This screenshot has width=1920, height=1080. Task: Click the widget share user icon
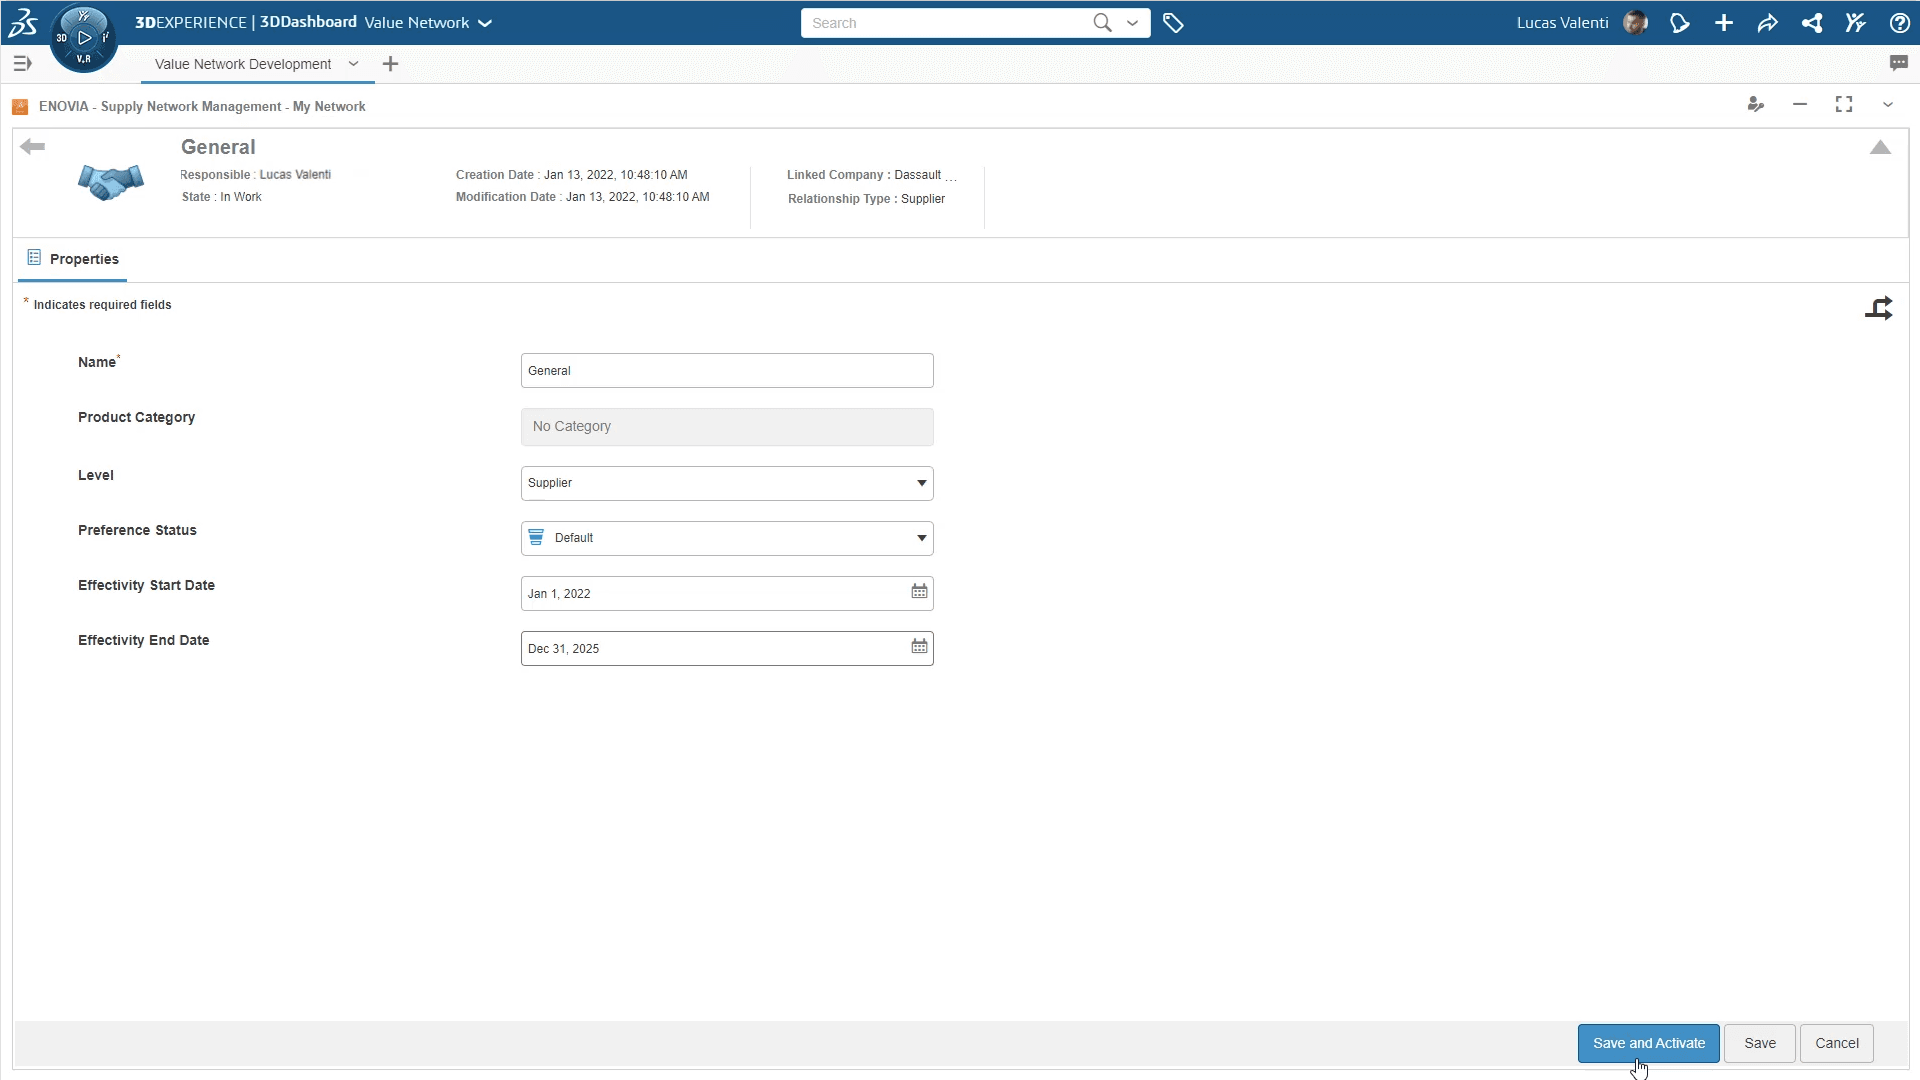[1756, 104]
